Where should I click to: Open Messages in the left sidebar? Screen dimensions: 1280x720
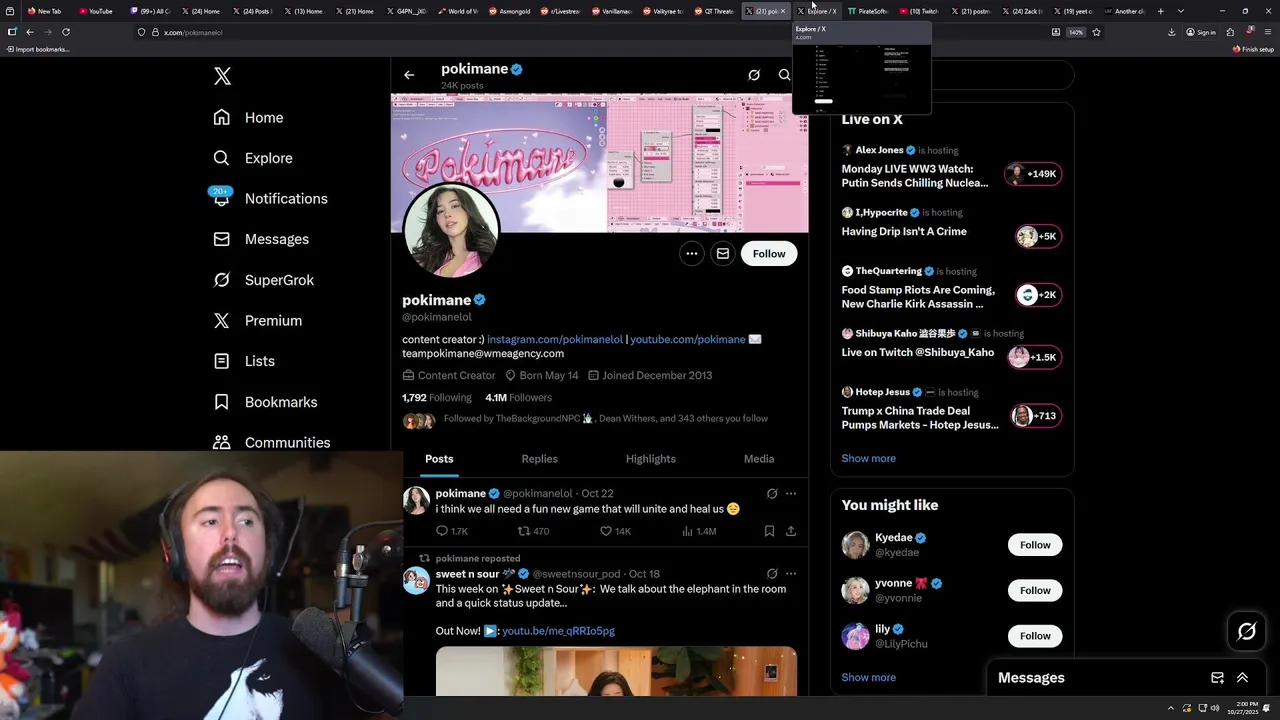[261, 239]
